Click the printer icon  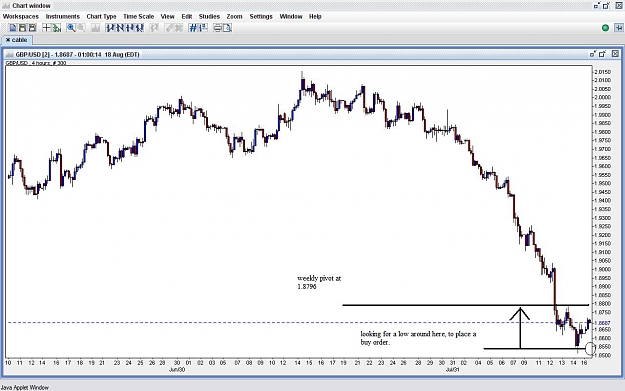(218, 28)
